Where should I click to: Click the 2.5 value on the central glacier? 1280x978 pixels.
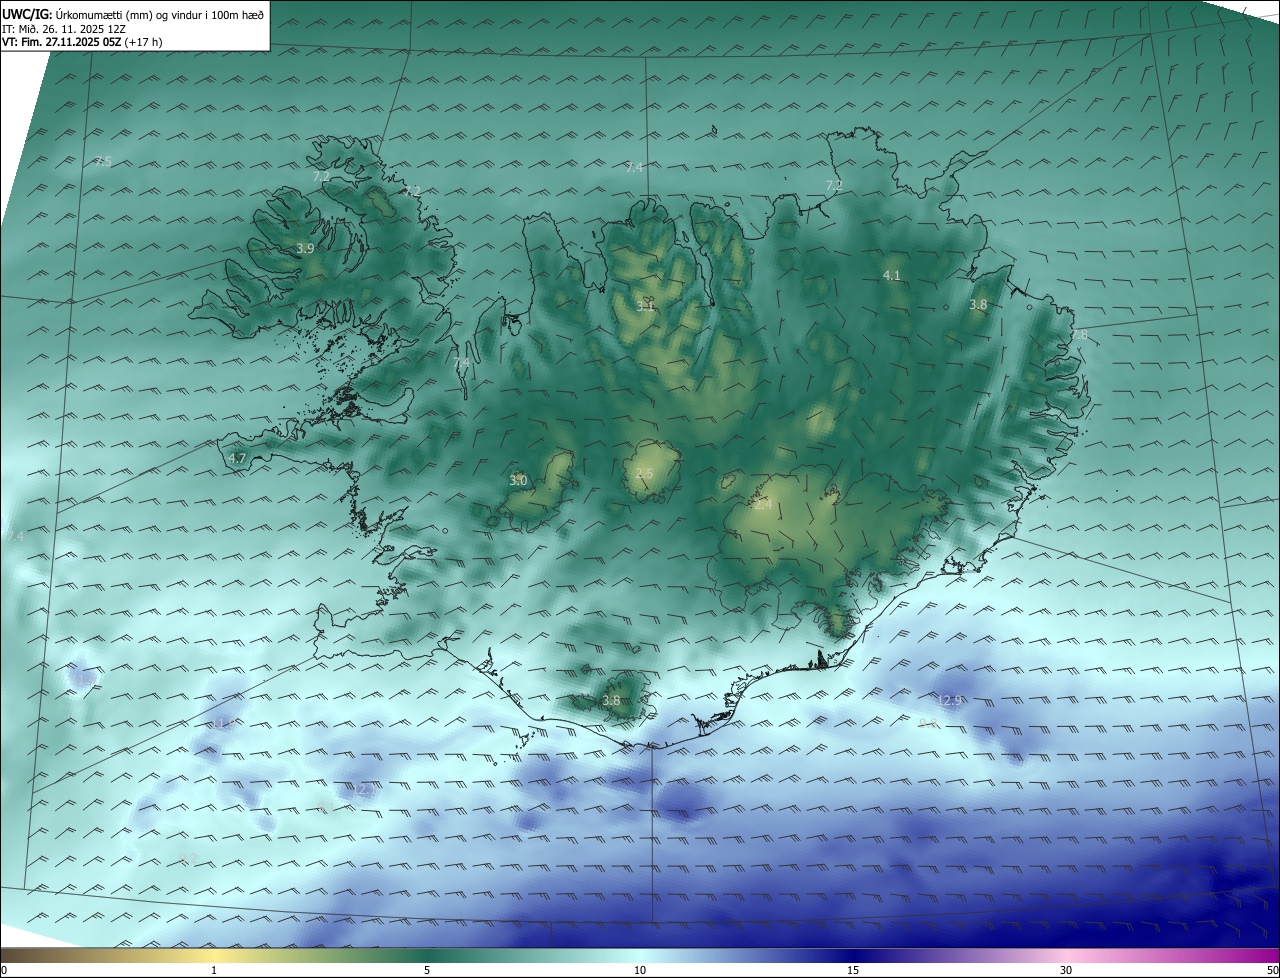(644, 474)
